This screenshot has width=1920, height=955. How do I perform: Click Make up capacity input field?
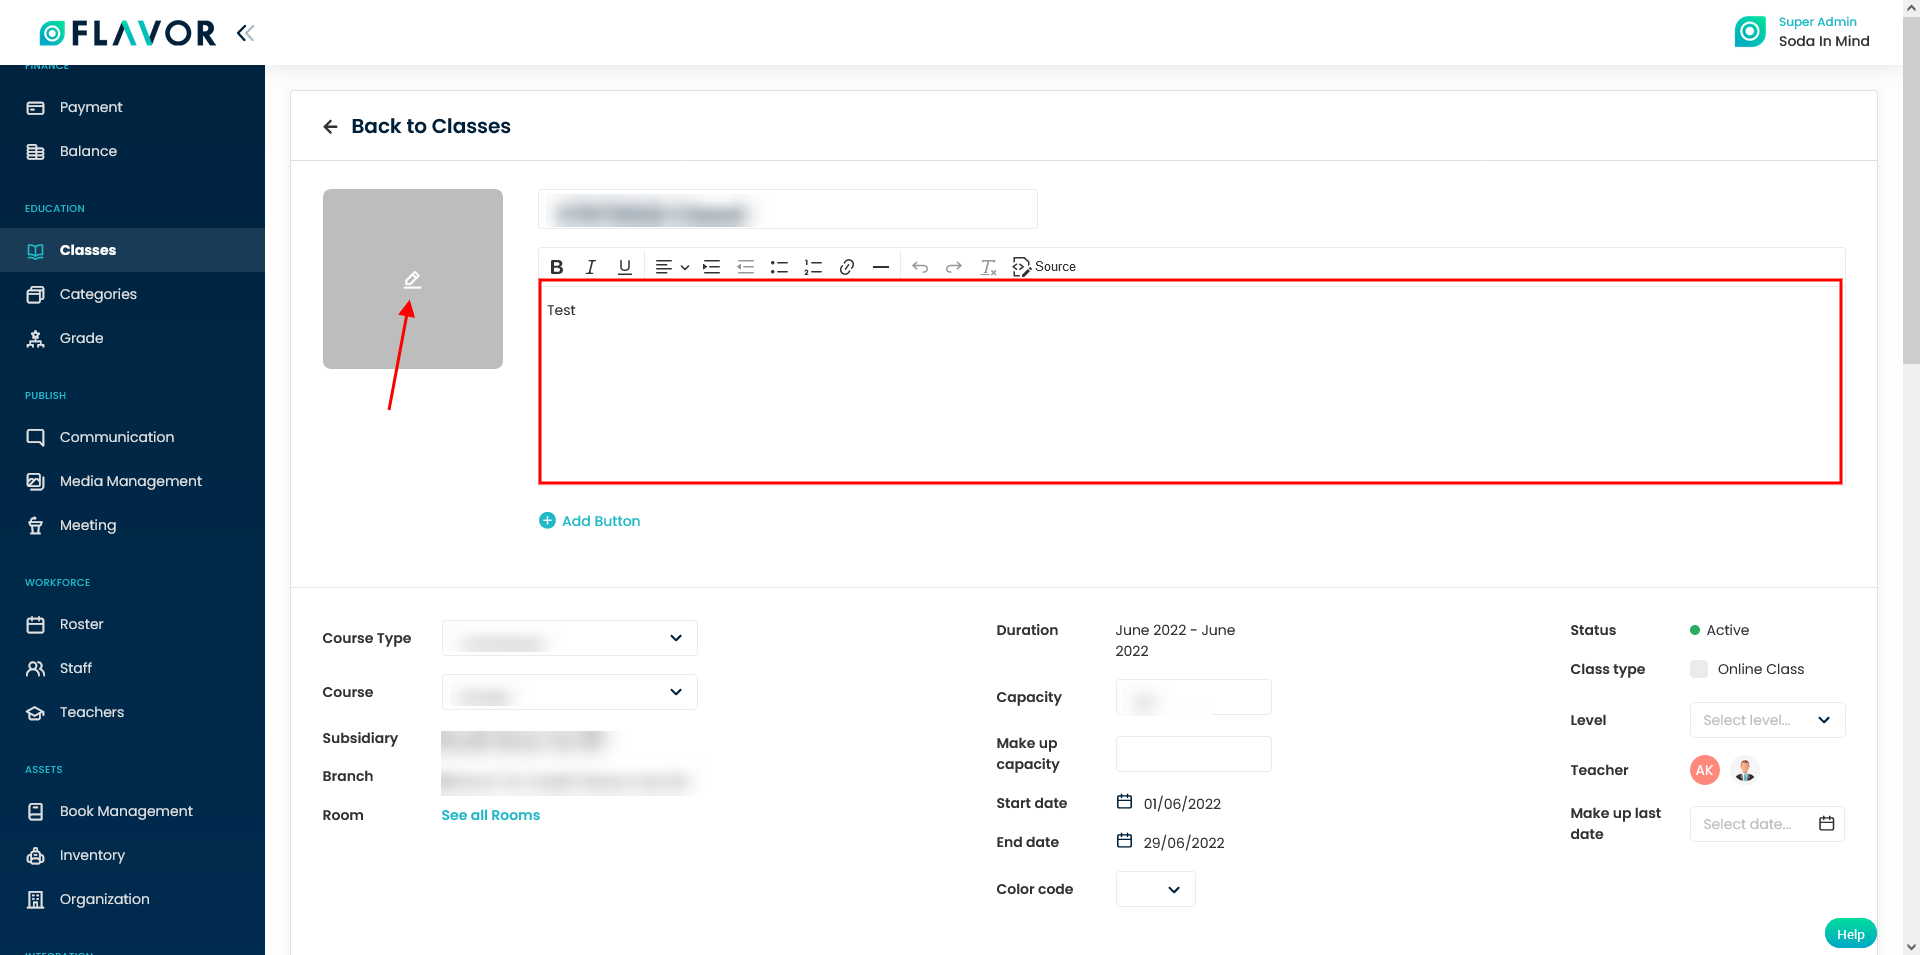click(1194, 754)
